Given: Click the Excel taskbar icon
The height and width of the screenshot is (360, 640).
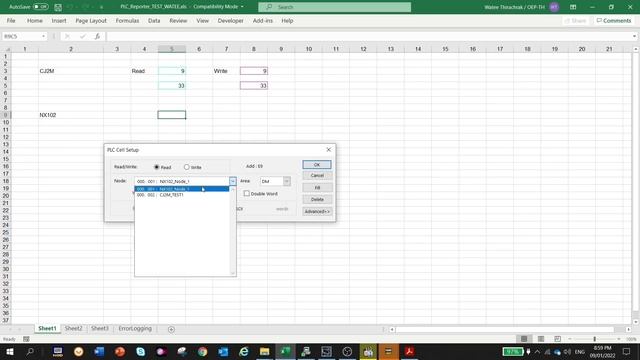Looking at the screenshot, I should tap(285, 351).
